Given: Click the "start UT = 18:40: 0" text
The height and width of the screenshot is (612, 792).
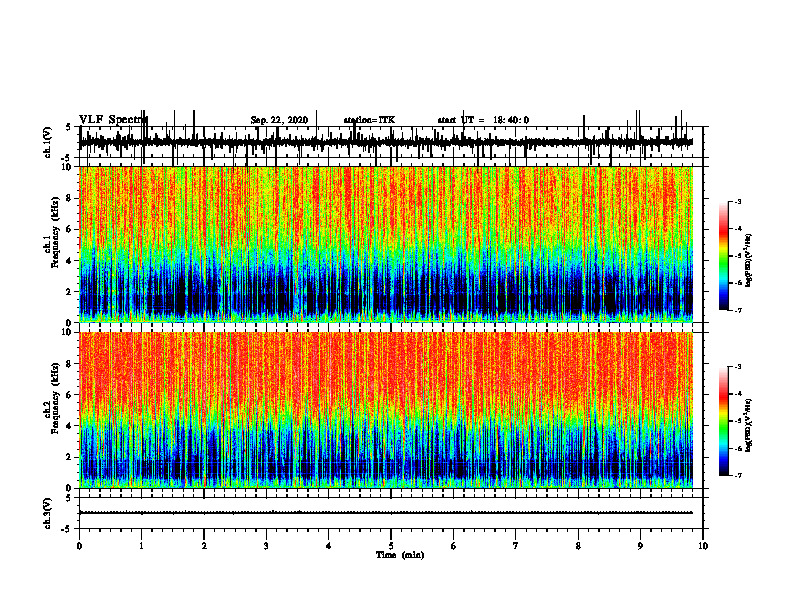Looking at the screenshot, I should 483,120.
